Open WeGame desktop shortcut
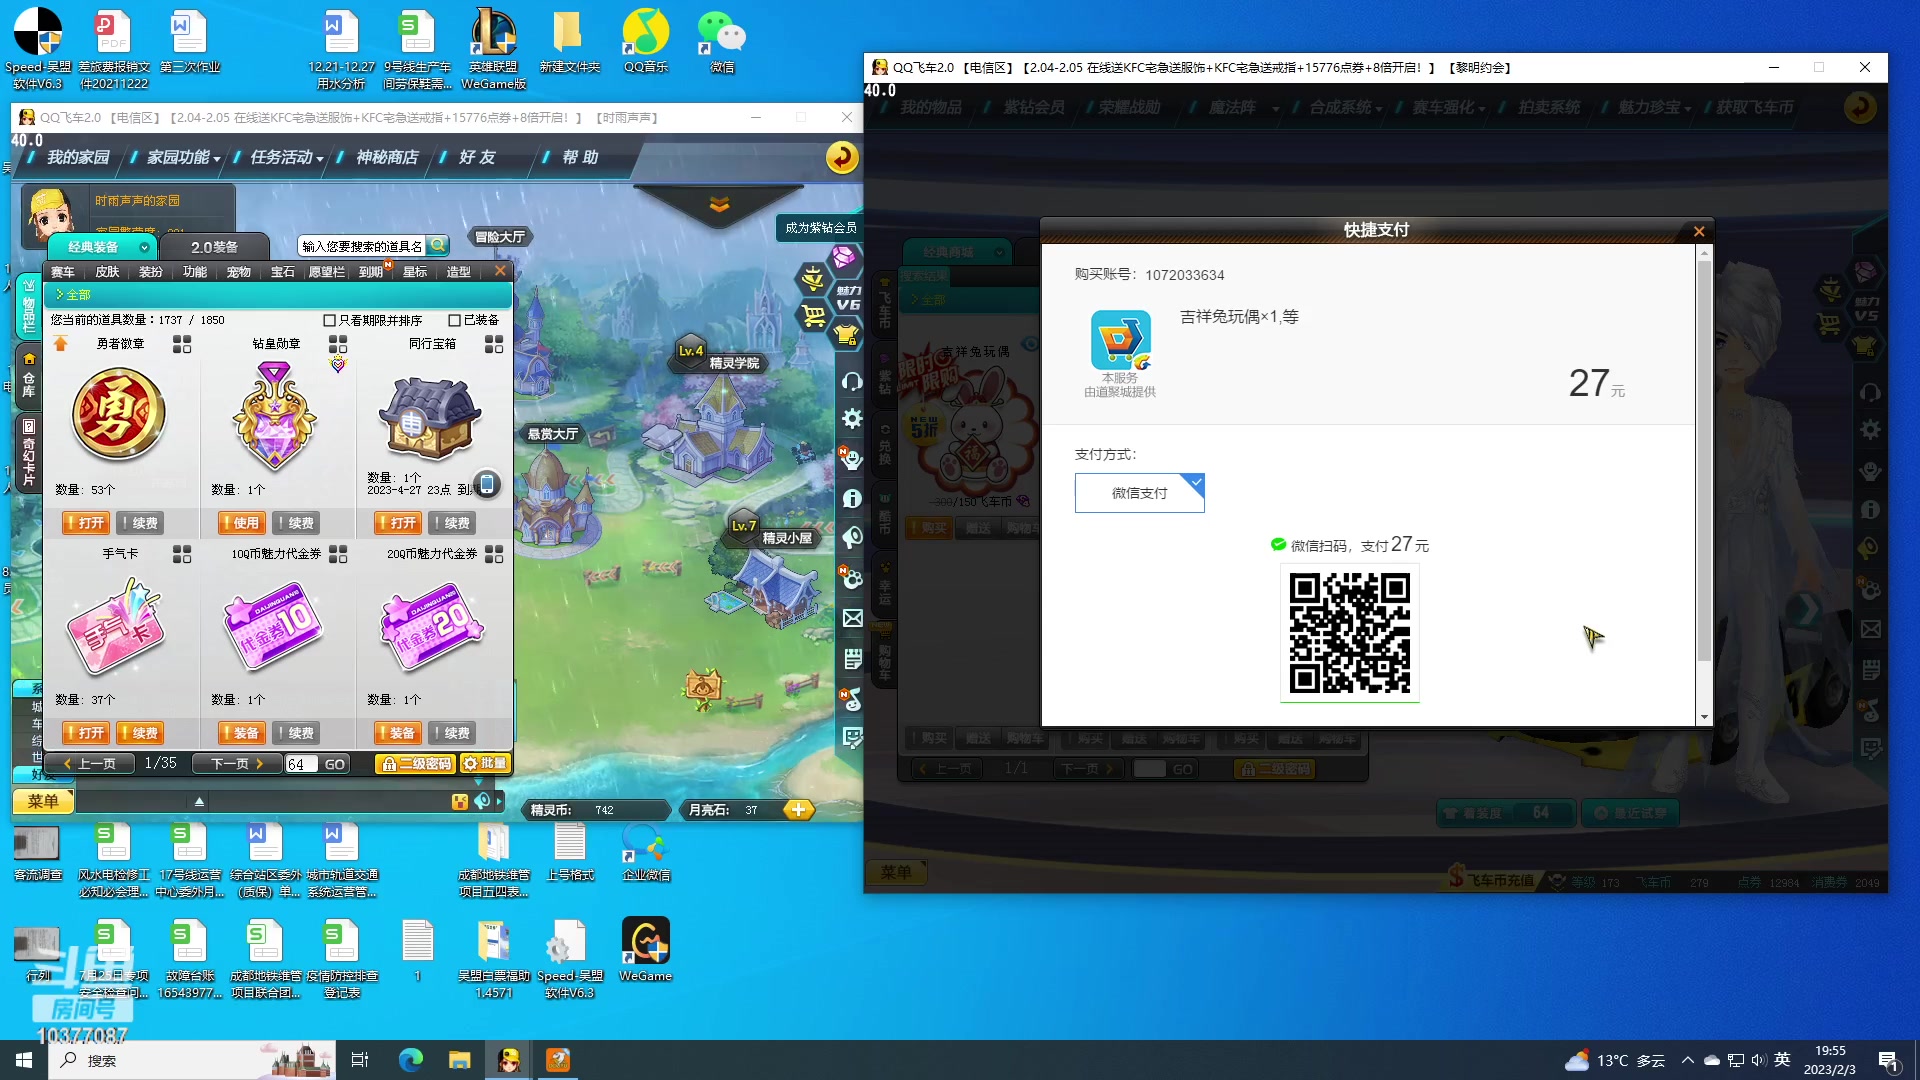The width and height of the screenshot is (1920, 1080). [645, 949]
